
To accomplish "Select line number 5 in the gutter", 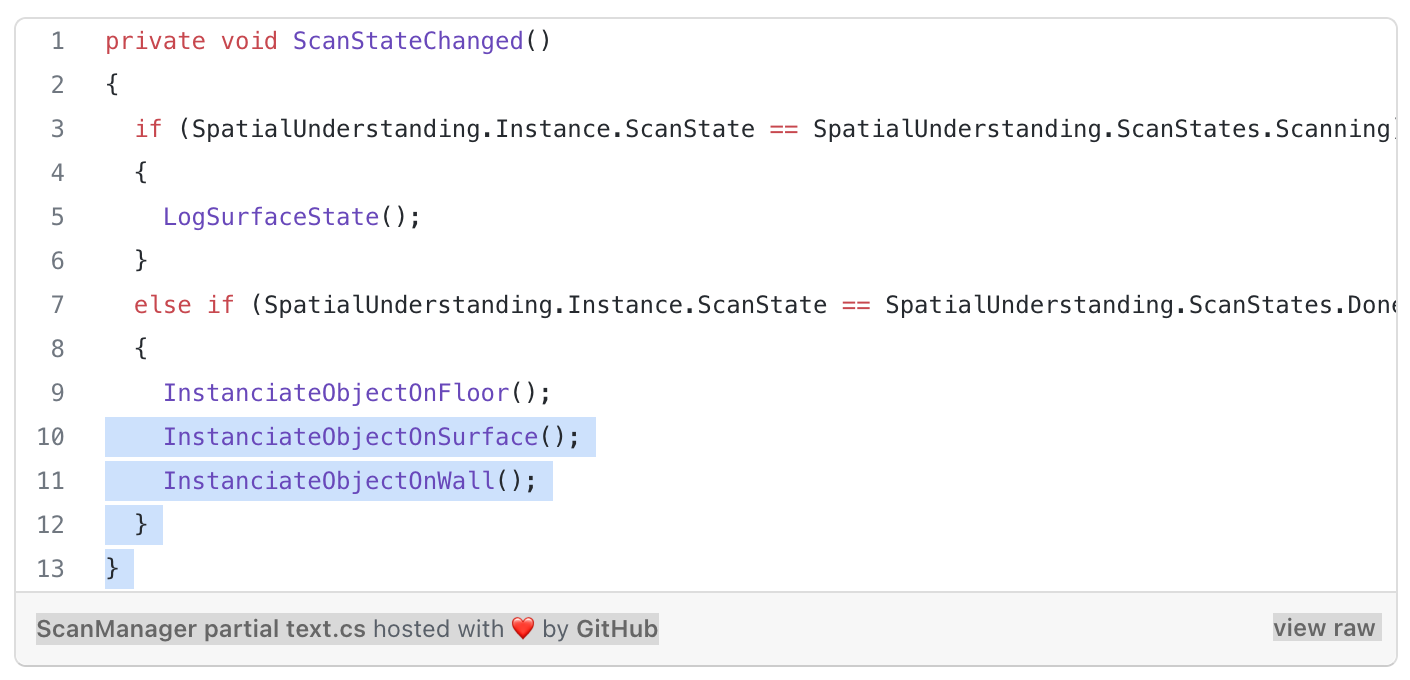I will (57, 217).
